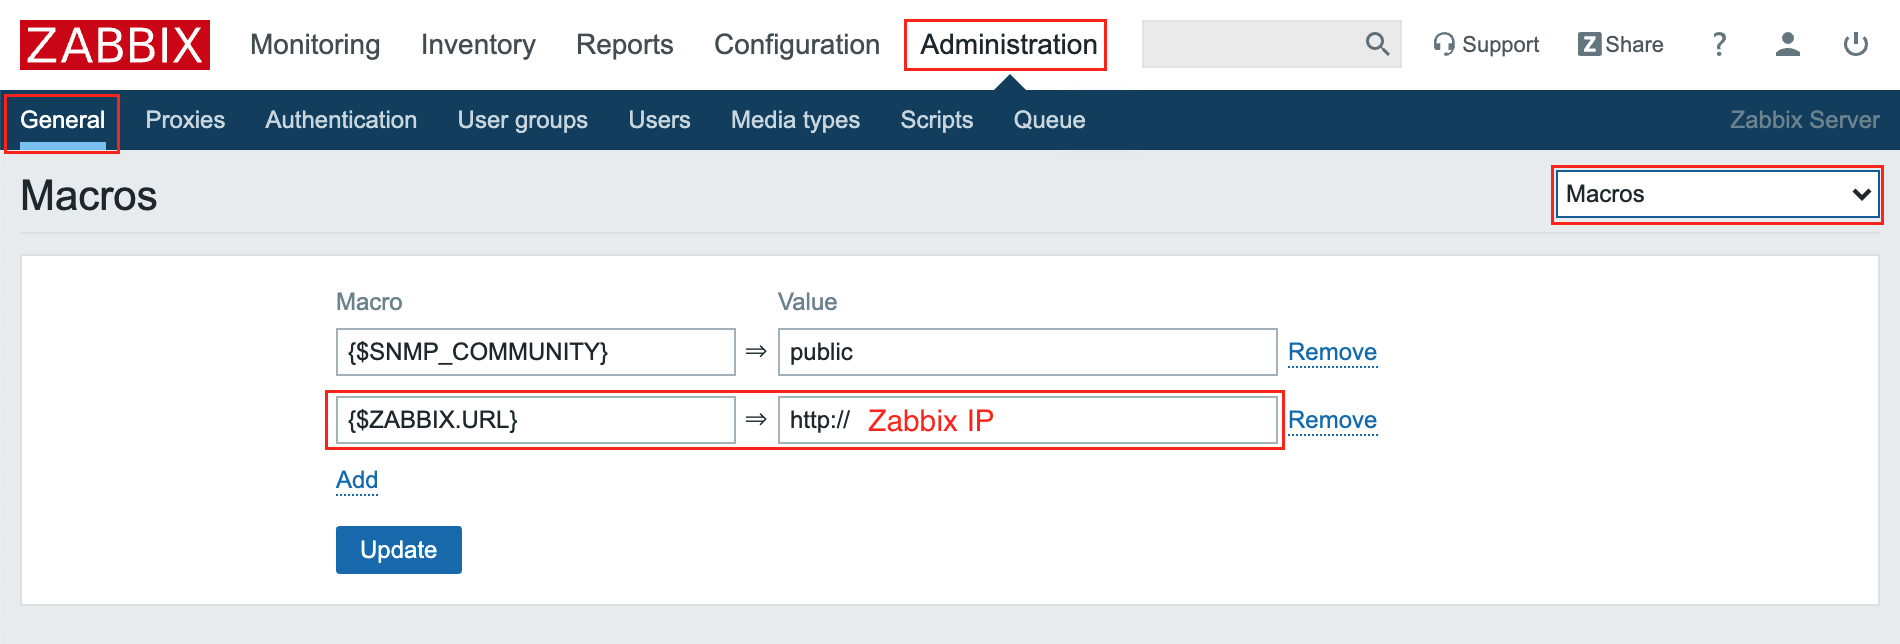Remove the {$ZABBIX.URL} macro
The image size is (1900, 644).
click(x=1332, y=420)
